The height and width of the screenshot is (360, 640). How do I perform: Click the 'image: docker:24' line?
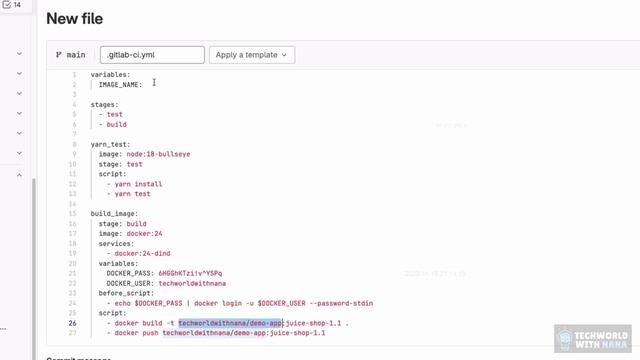click(x=131, y=234)
